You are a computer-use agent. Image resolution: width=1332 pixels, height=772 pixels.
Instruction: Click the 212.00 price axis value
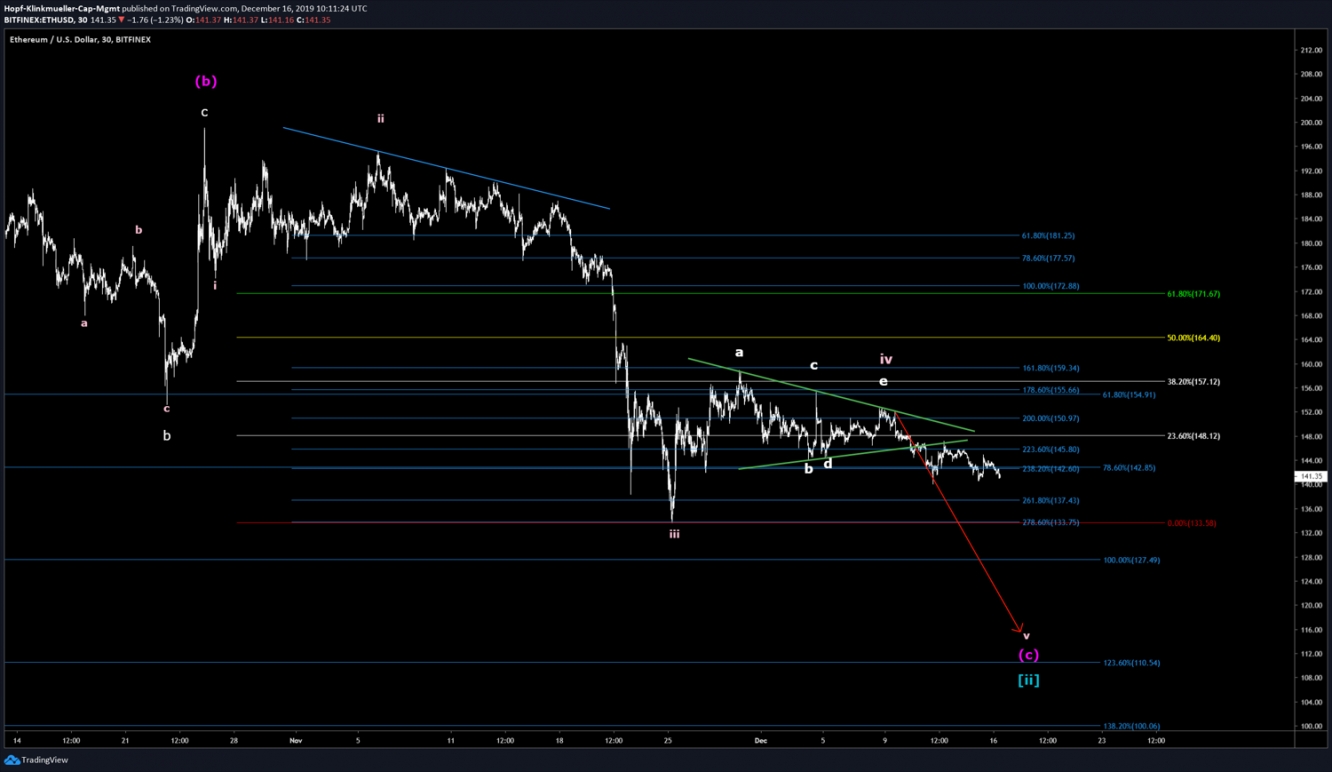pyautogui.click(x=1310, y=50)
